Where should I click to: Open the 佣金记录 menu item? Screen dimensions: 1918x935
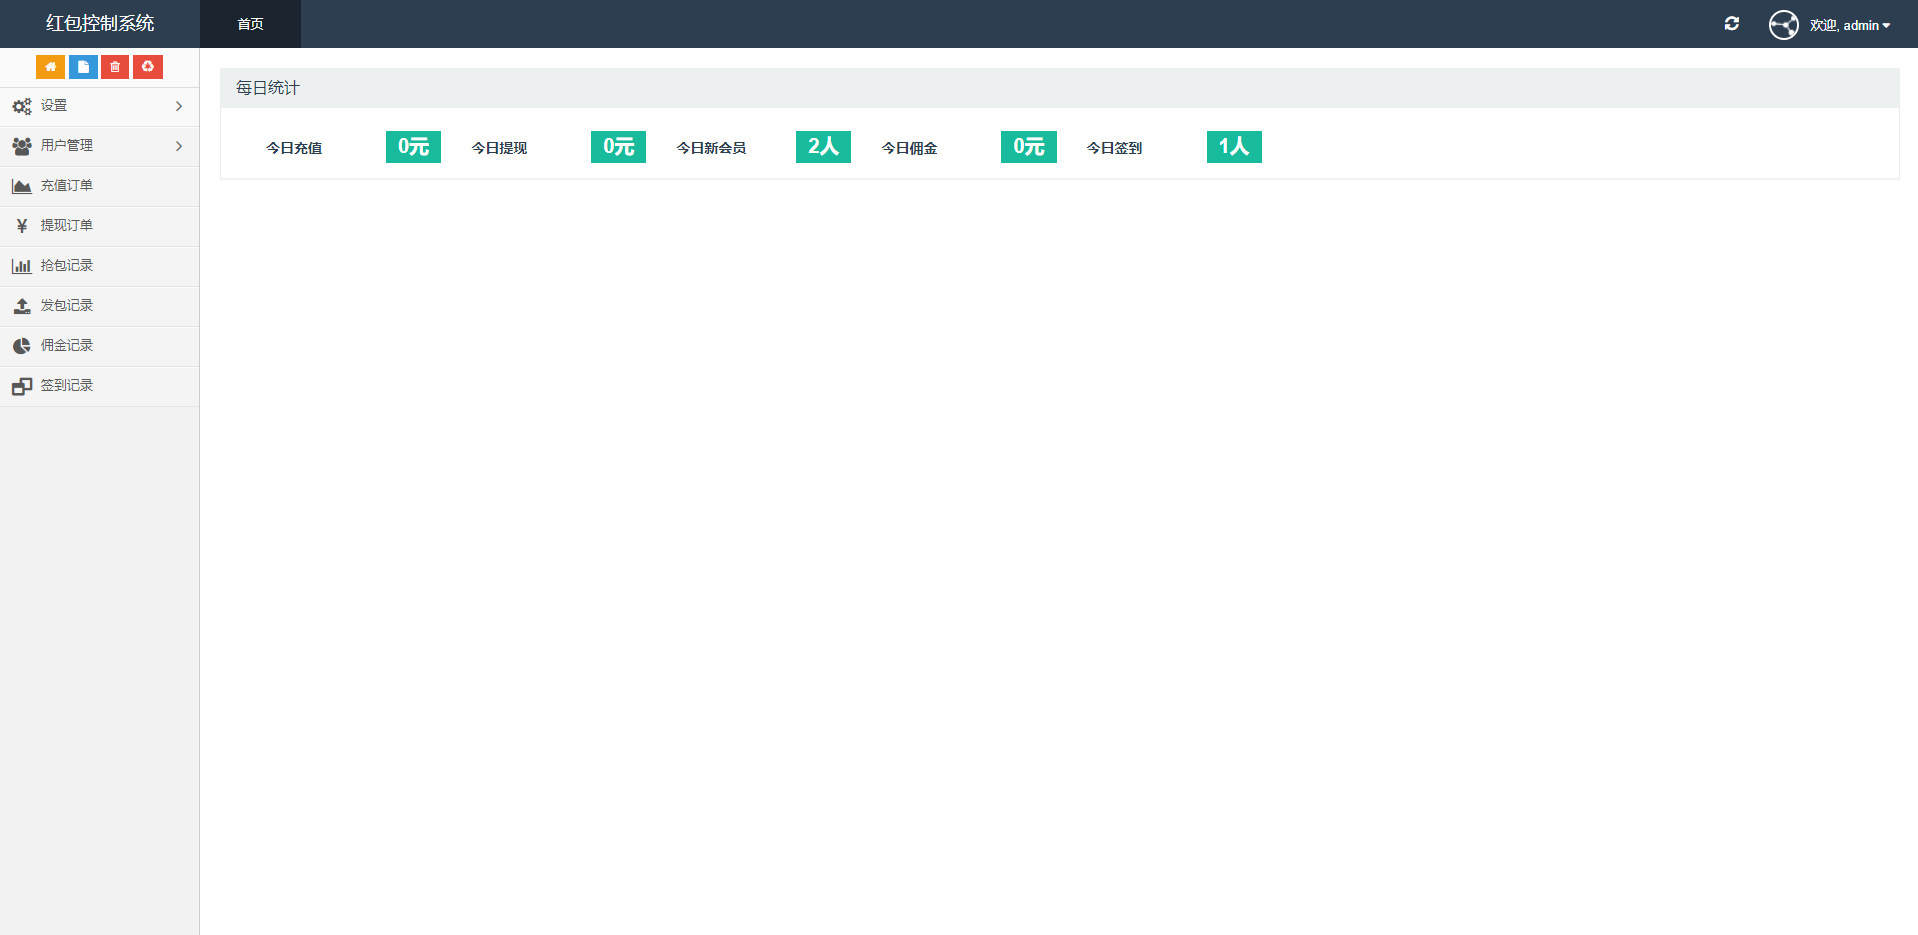100,346
